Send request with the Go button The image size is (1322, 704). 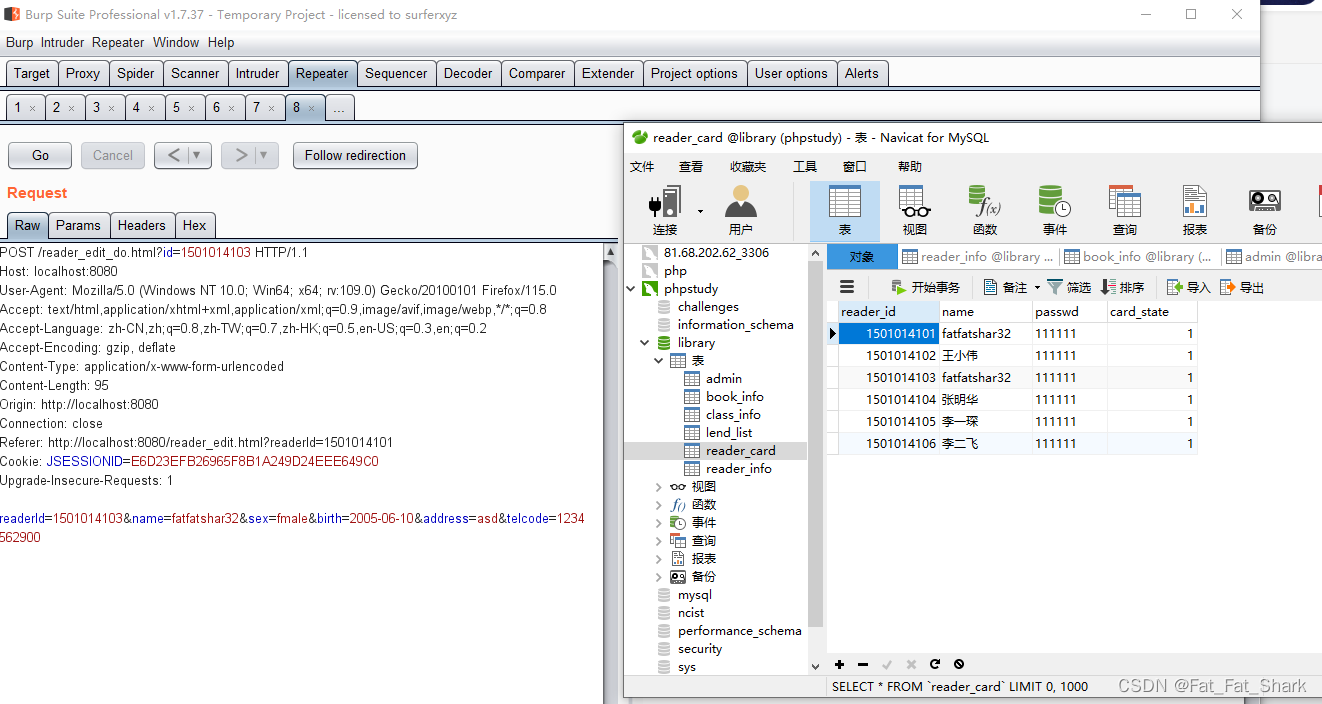(x=40, y=155)
